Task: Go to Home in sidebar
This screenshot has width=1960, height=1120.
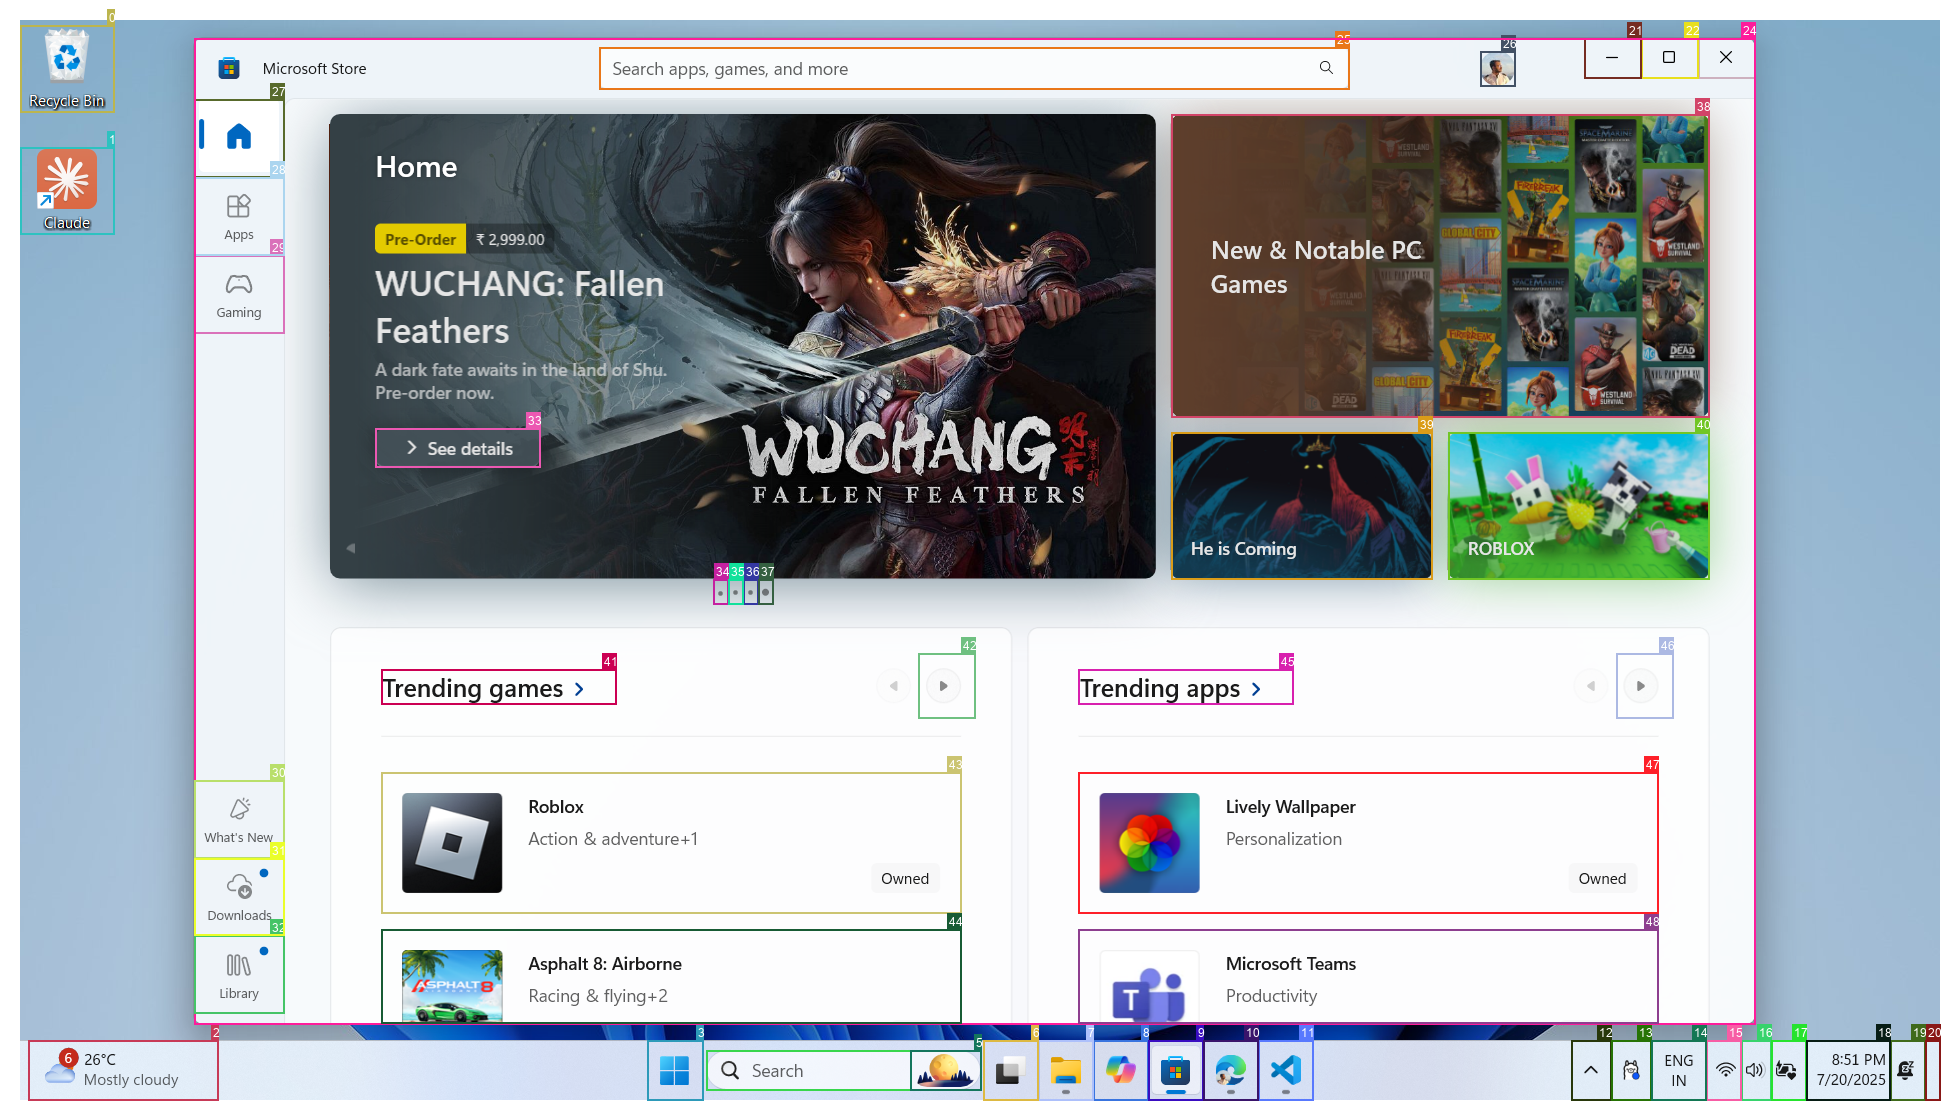Action: 239,136
